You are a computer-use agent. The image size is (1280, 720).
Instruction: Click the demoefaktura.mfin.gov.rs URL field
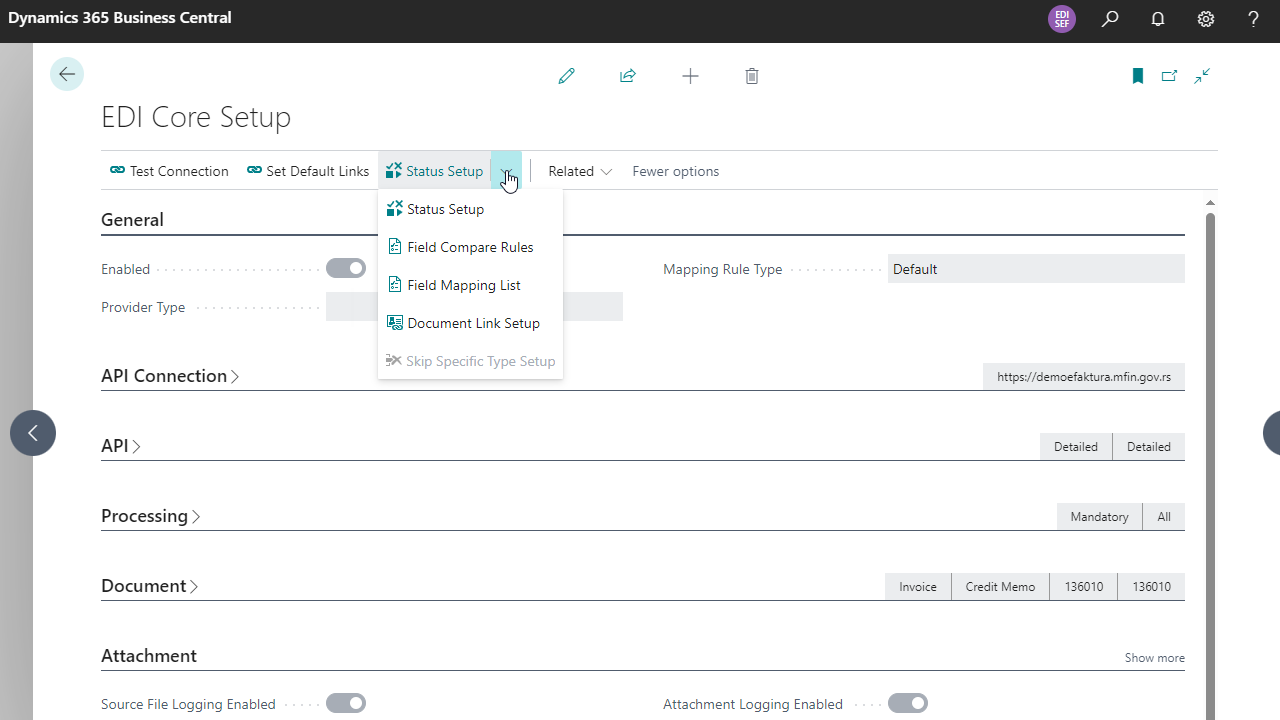point(1083,376)
